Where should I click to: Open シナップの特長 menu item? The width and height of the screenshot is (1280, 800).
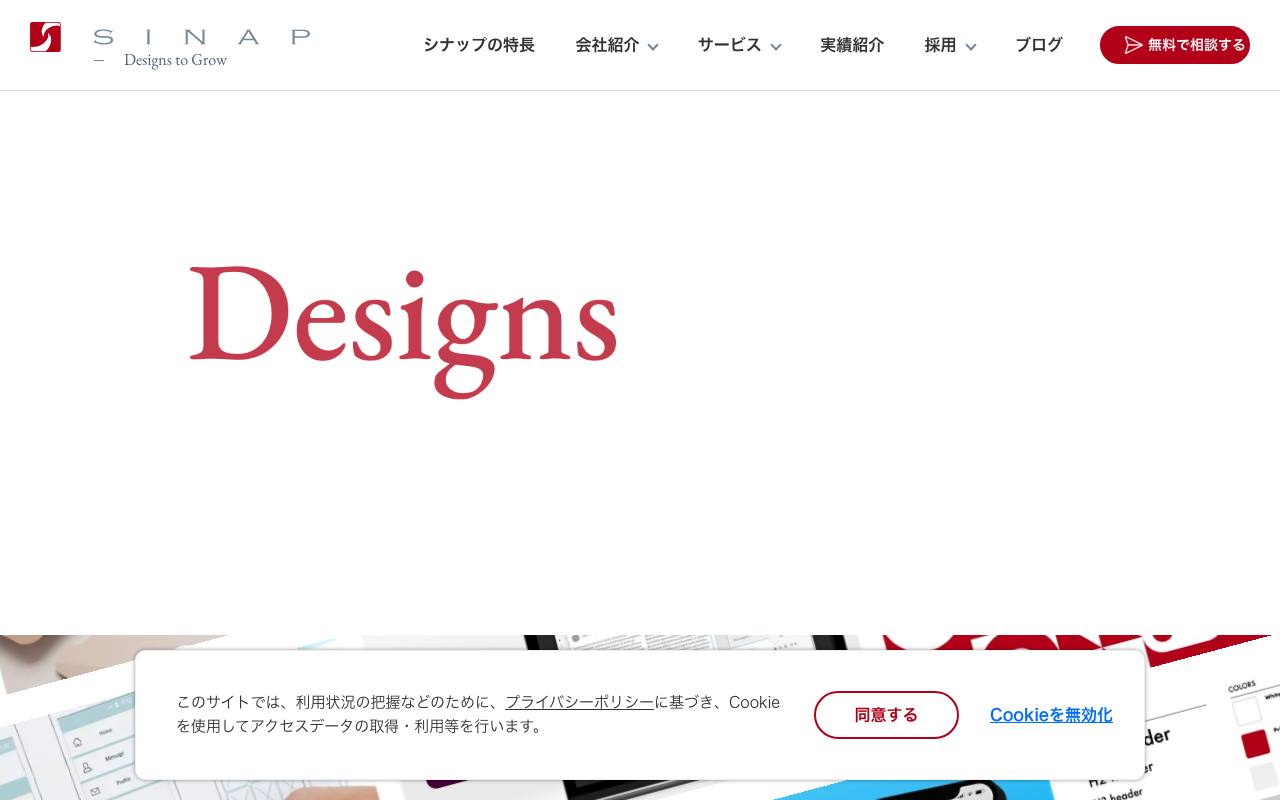click(x=479, y=45)
